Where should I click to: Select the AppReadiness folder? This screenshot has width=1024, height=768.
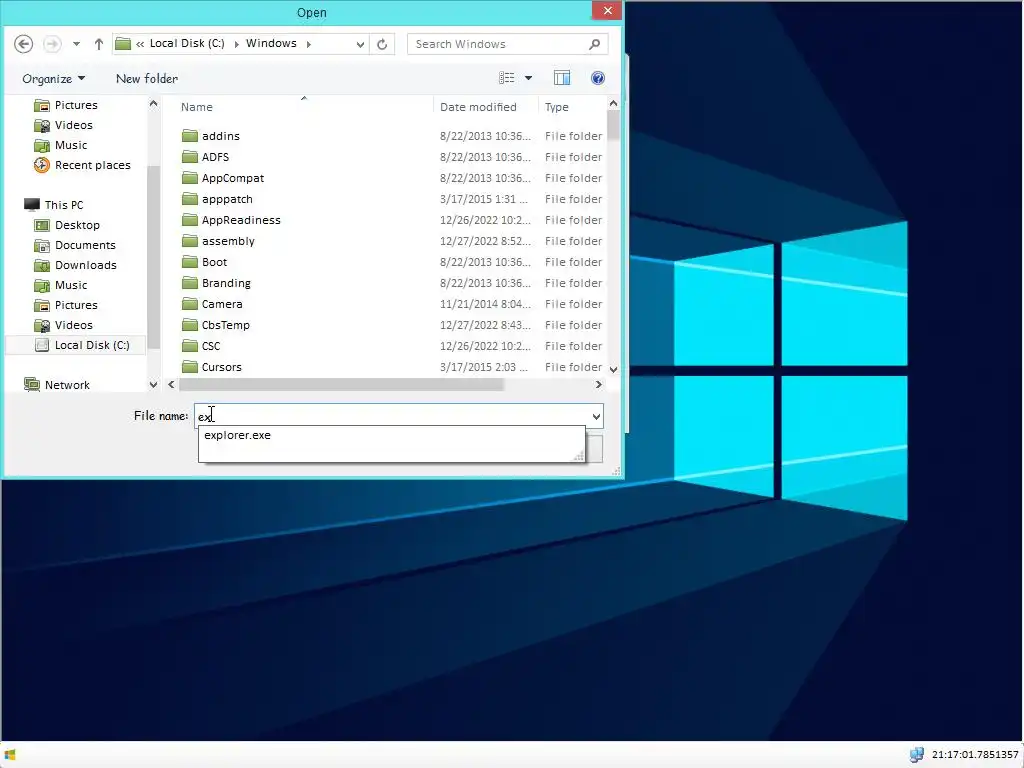241,220
